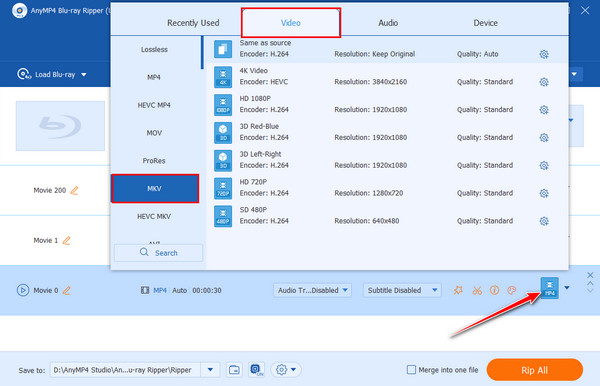Click the enhance effects star icon
This screenshot has width=600, height=386.
coord(458,290)
